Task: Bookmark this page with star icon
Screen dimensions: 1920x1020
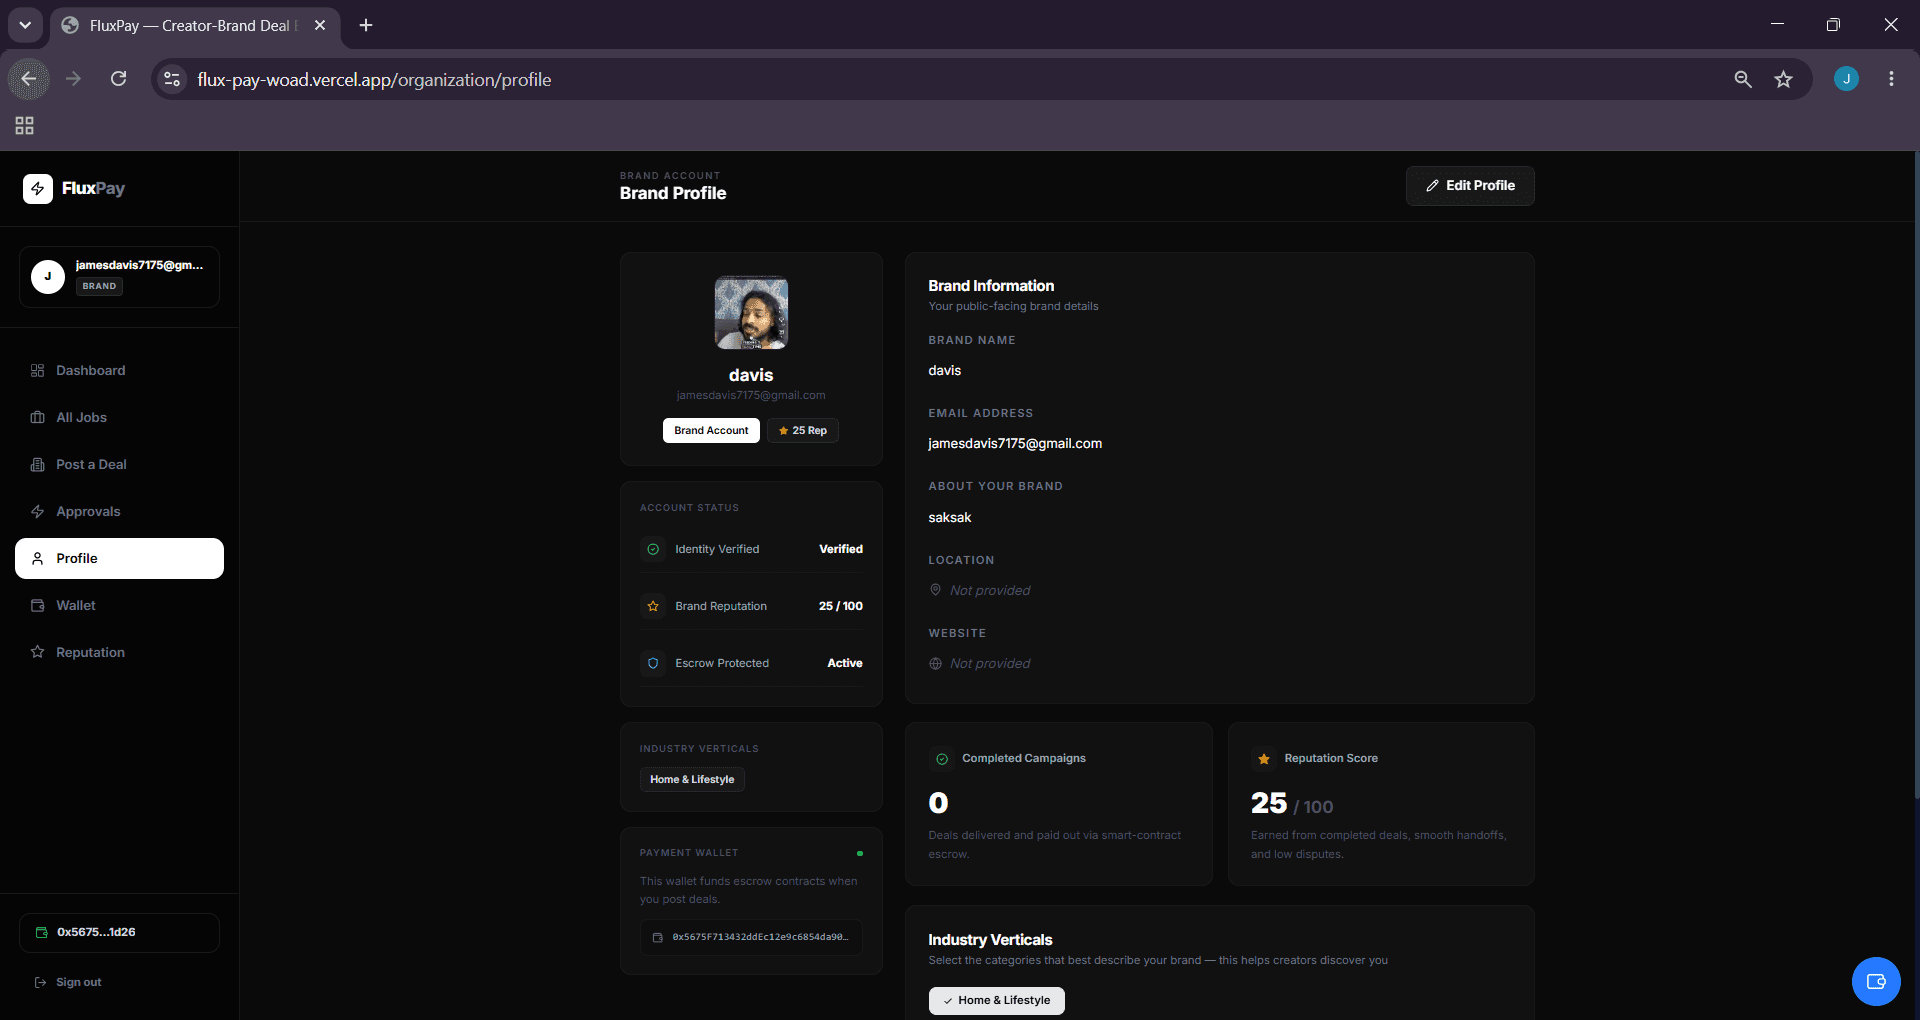Action: pos(1783,79)
